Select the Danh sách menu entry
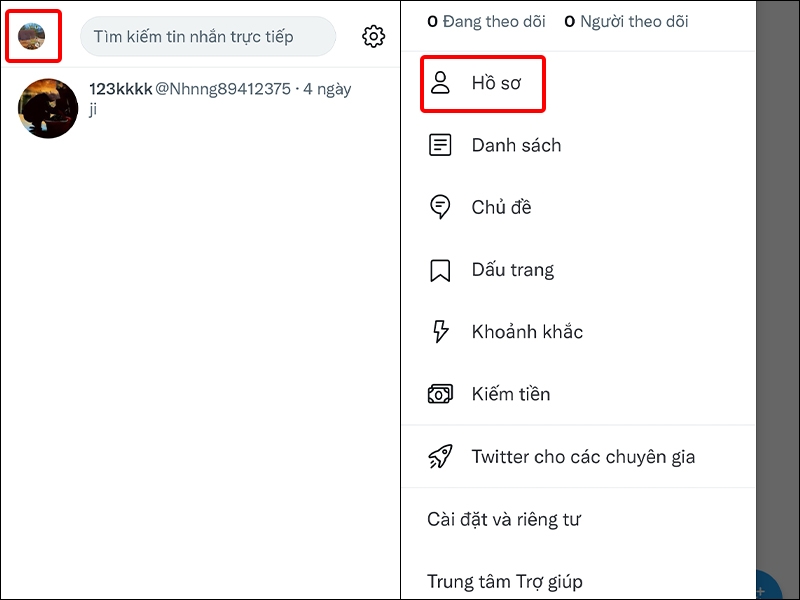Viewport: 800px width, 600px height. pos(516,144)
